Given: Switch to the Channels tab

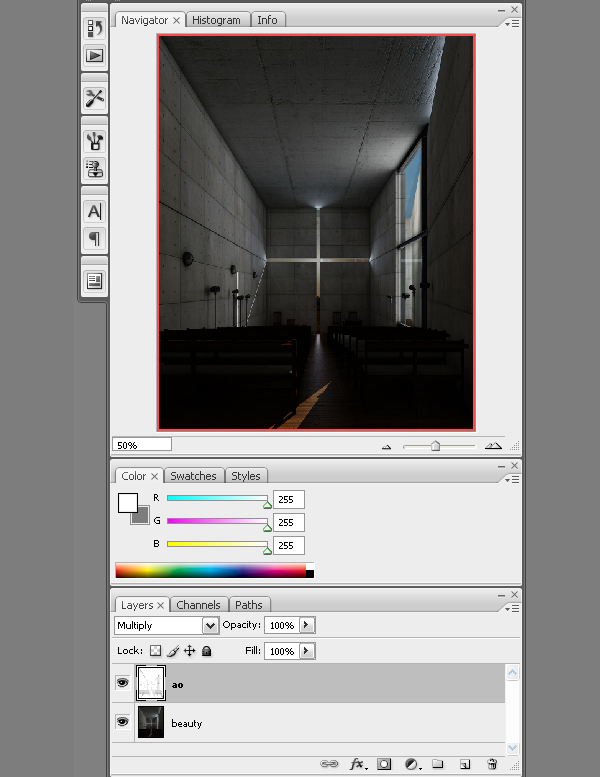Looking at the screenshot, I should click(x=198, y=605).
